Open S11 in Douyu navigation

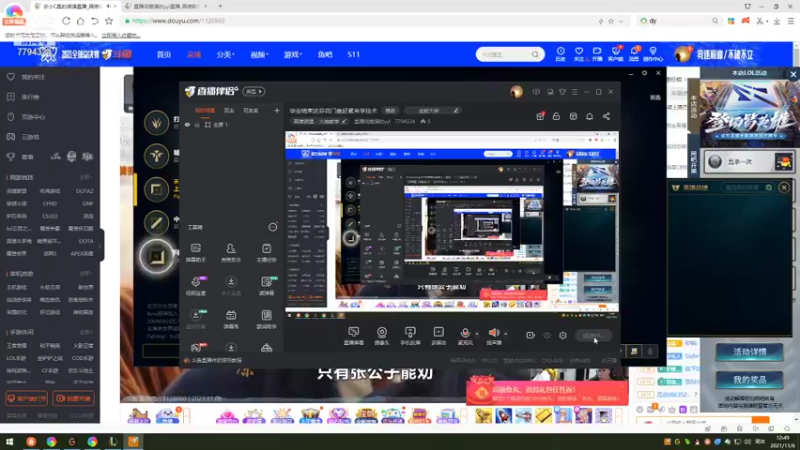[354, 54]
